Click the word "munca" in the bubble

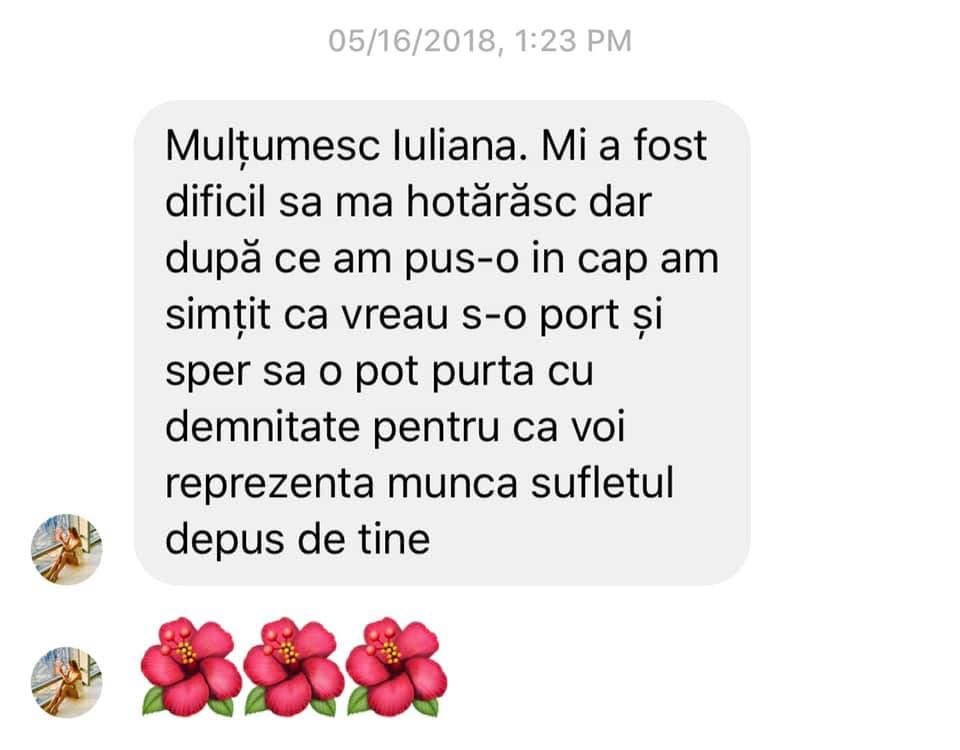(x=452, y=484)
